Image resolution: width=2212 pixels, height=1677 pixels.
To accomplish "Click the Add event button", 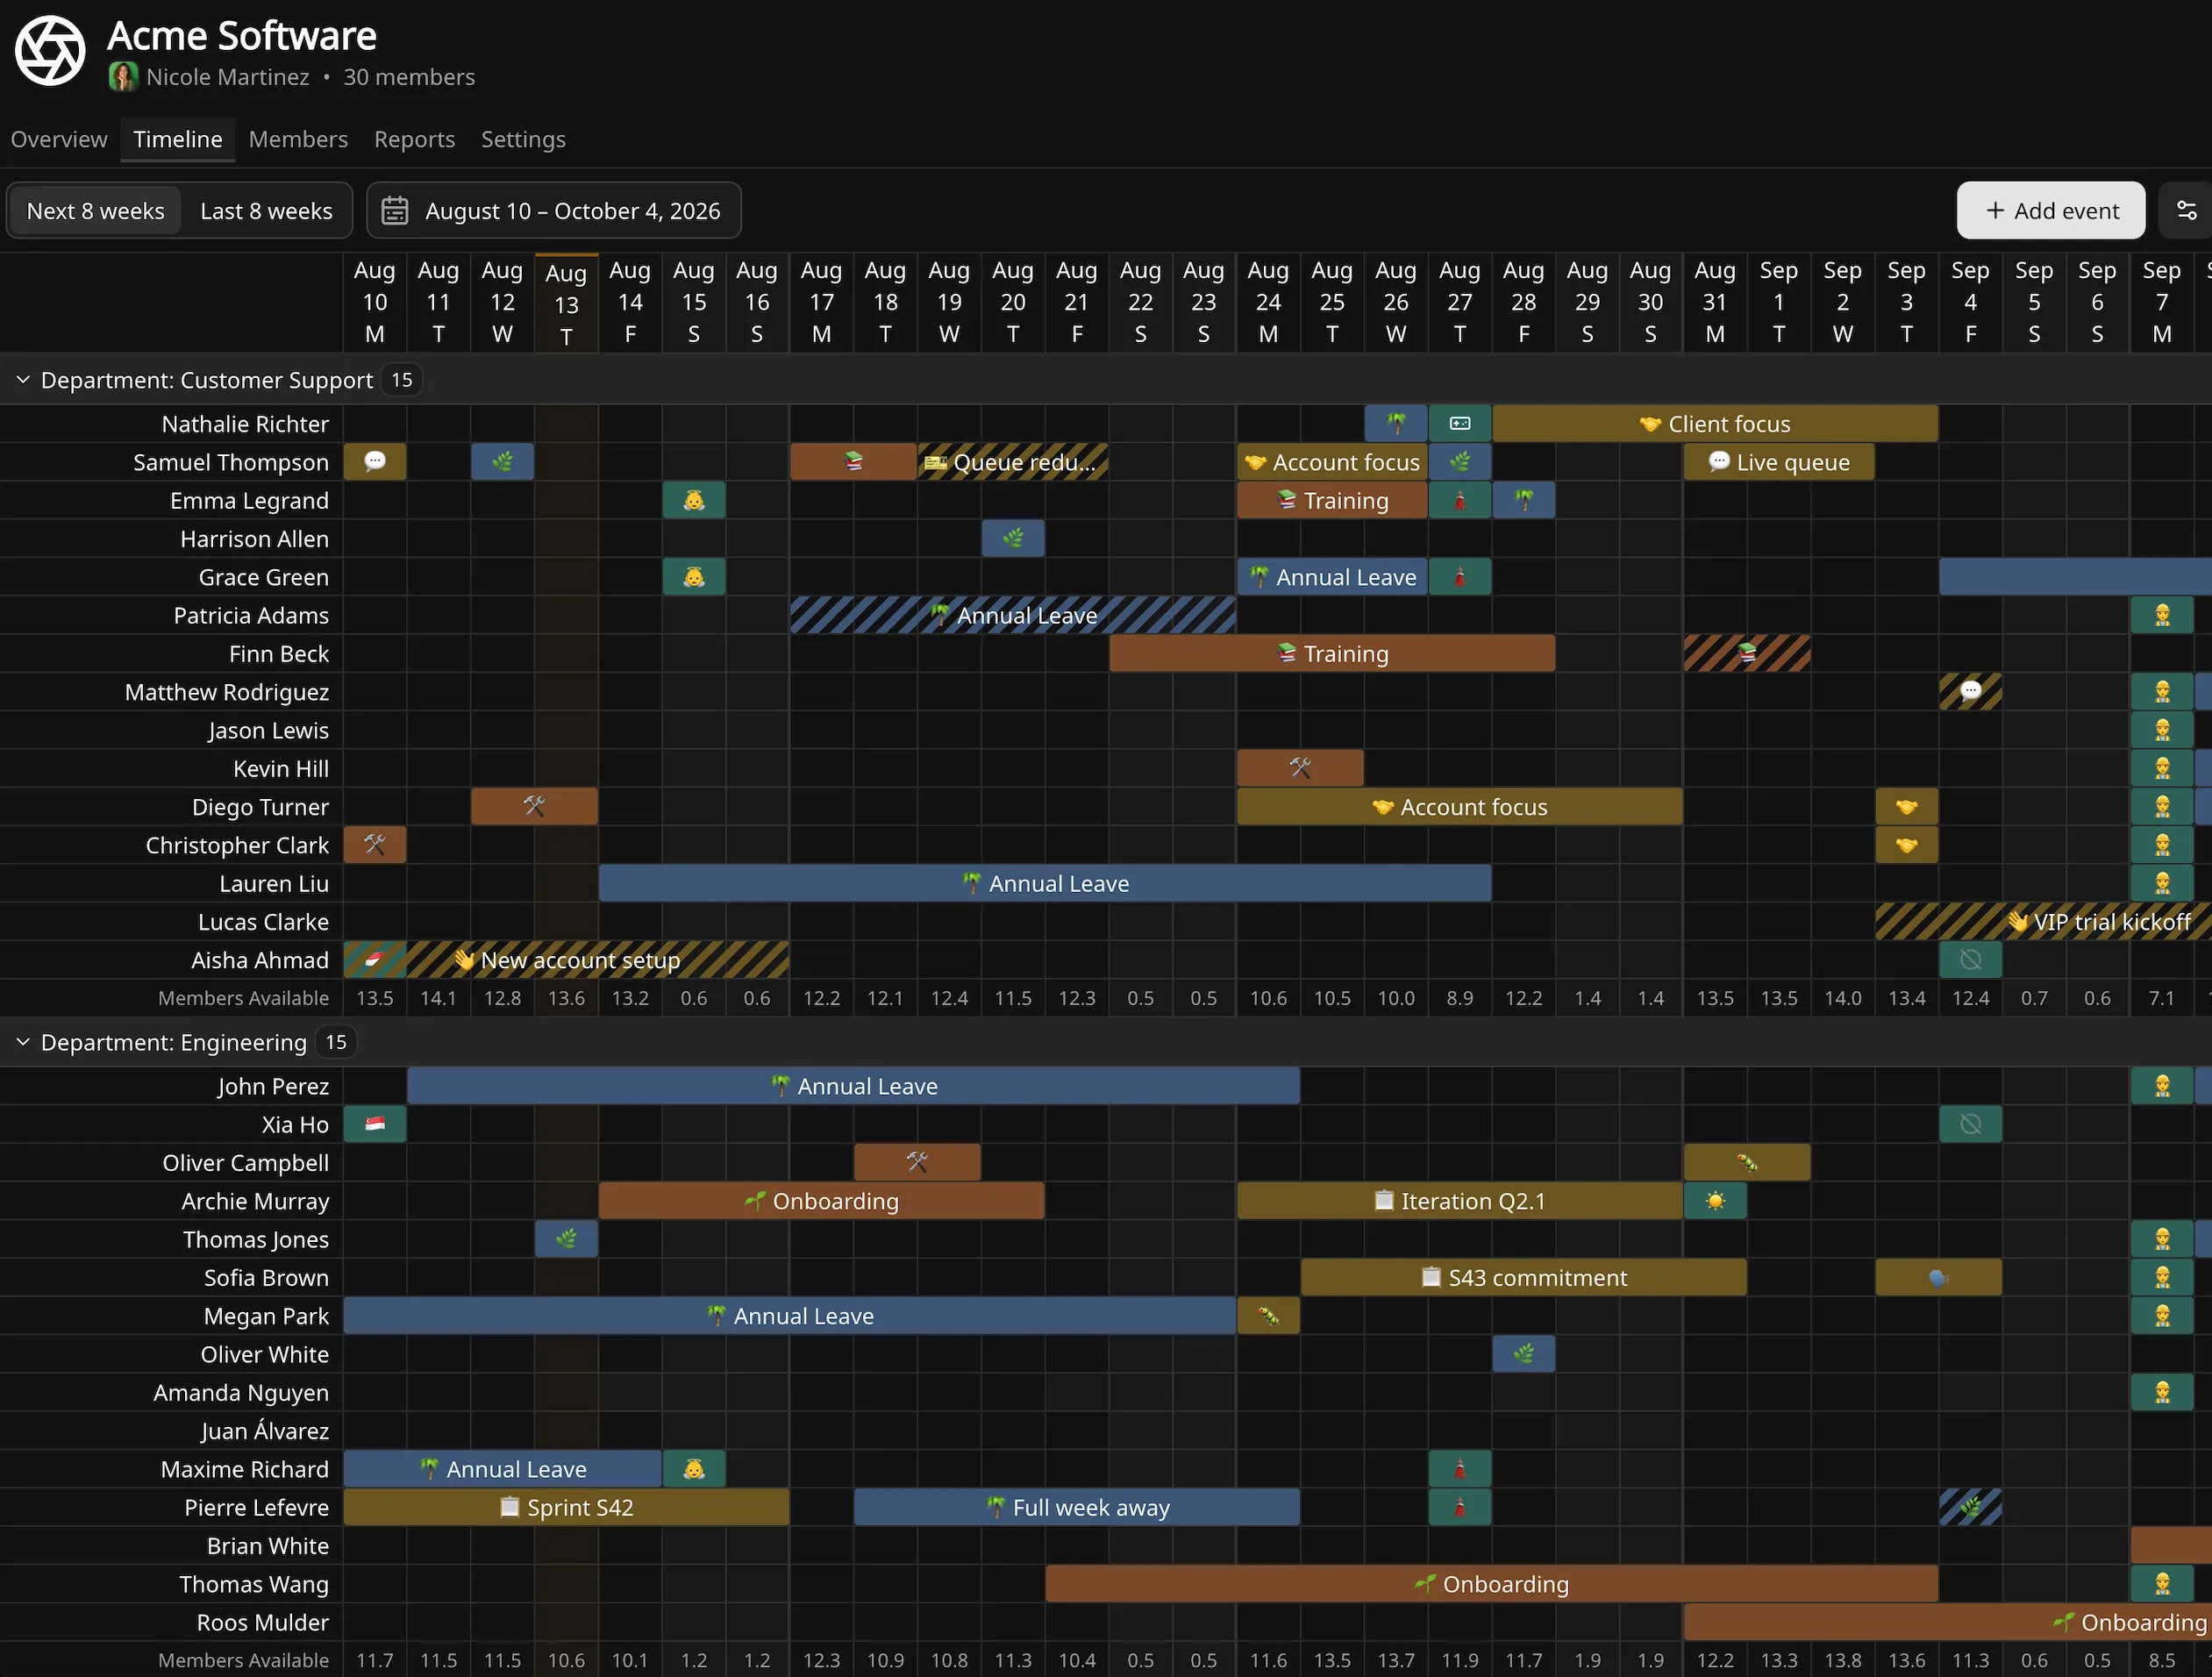I will tap(2051, 211).
